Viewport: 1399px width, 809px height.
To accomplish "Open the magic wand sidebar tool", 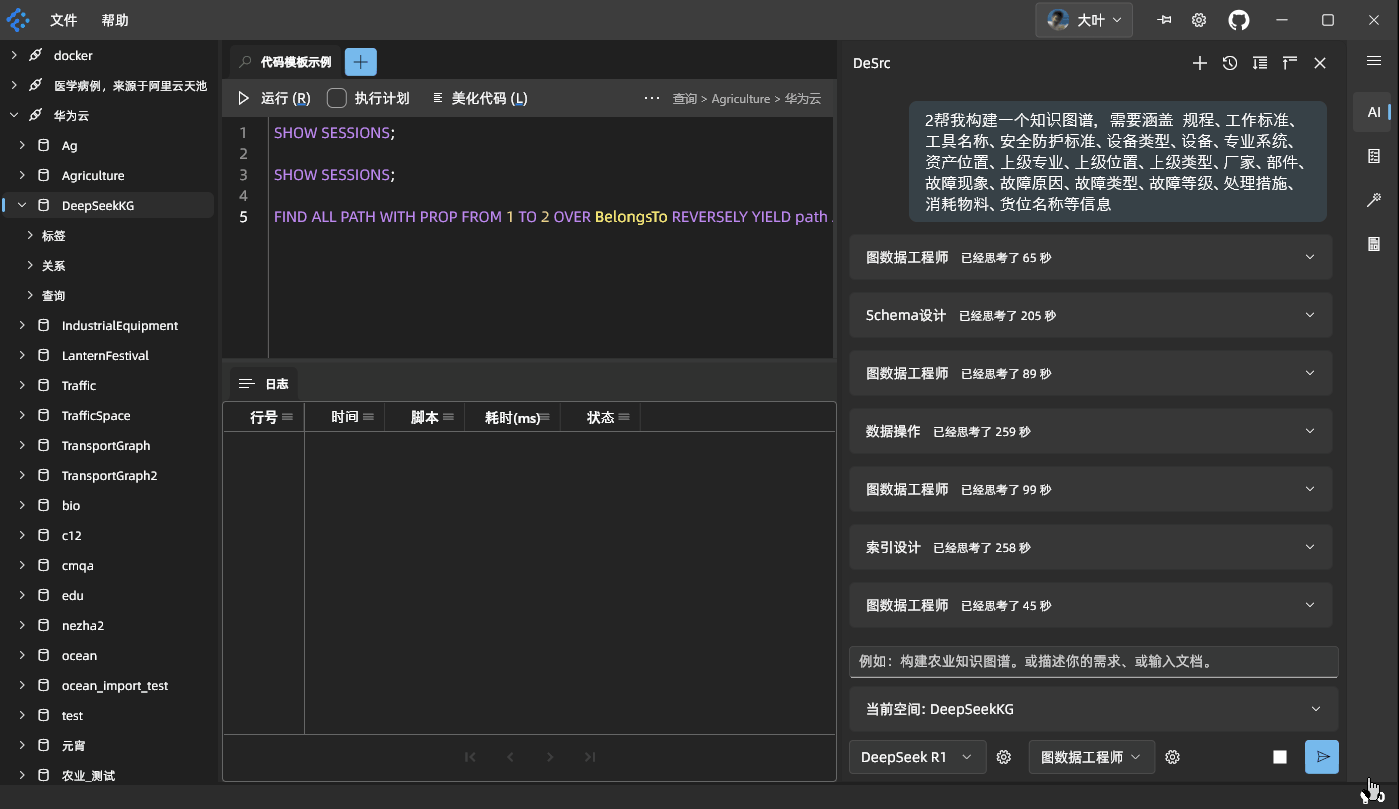I will [1374, 200].
